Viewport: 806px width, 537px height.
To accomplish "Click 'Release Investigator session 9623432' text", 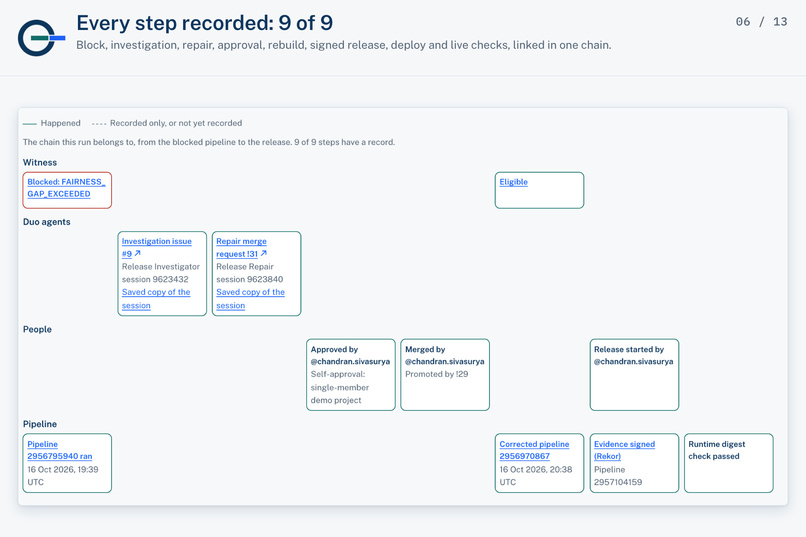I will (x=160, y=273).
